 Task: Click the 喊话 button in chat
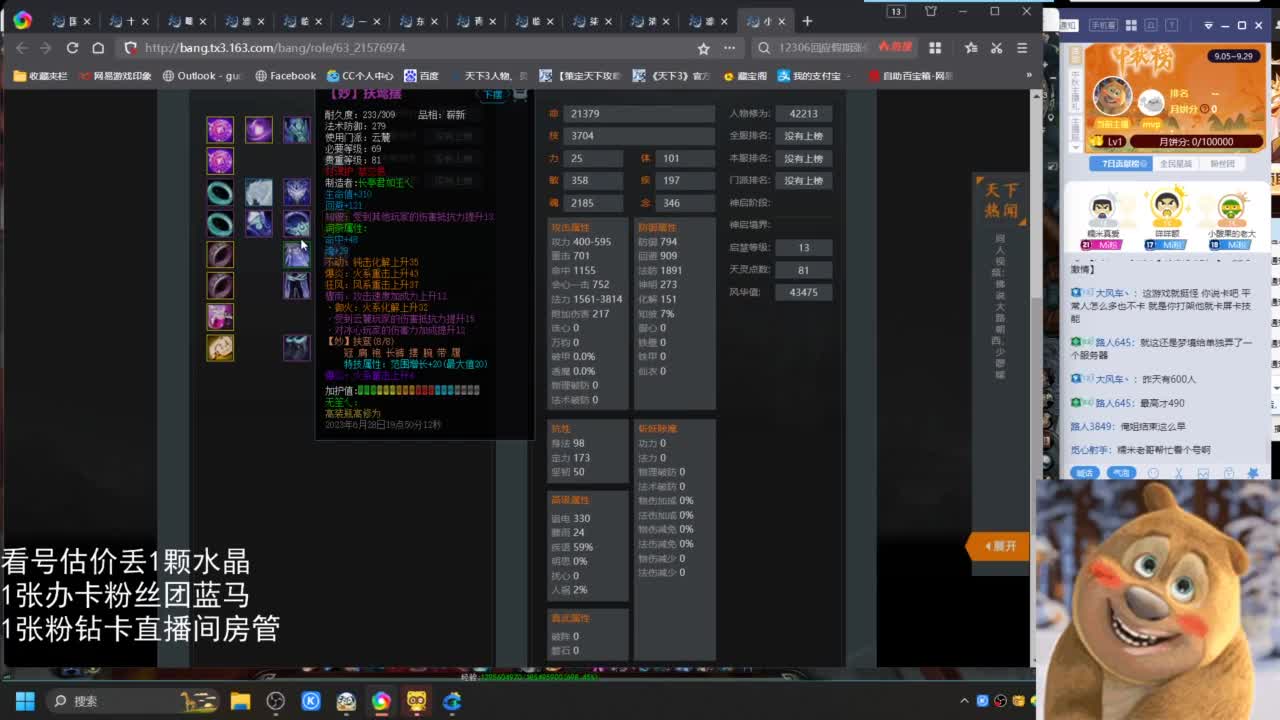point(1085,473)
